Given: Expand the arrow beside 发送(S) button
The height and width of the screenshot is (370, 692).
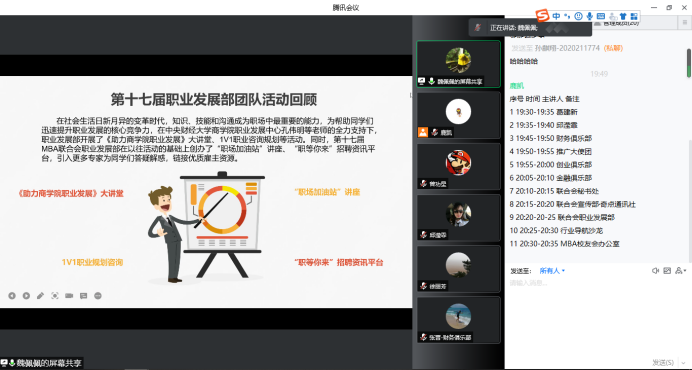Looking at the screenshot, I should click(684, 363).
